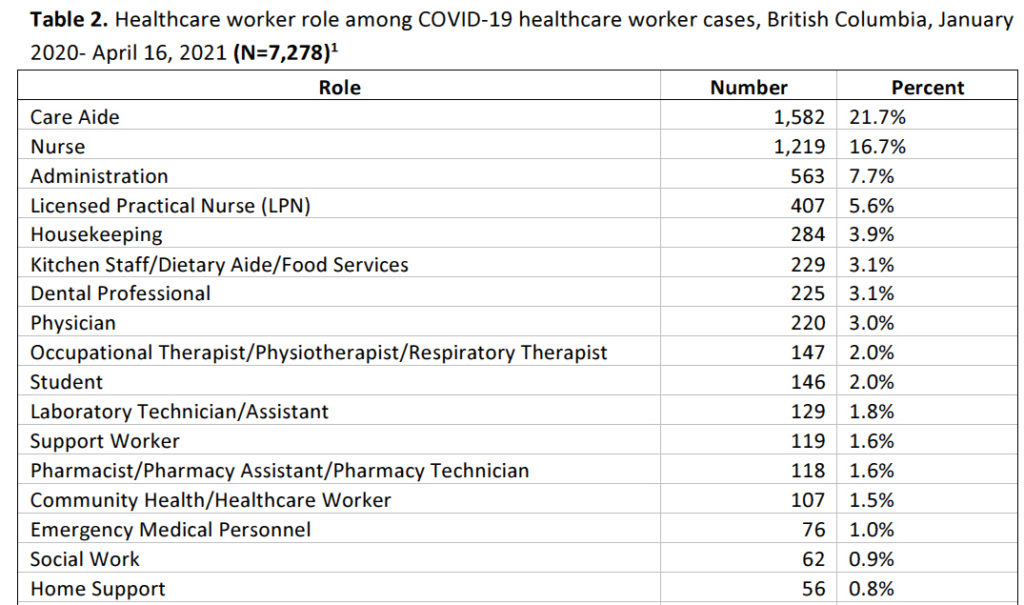Click the Student role cell
This screenshot has width=1024, height=605.
pyautogui.click(x=66, y=382)
